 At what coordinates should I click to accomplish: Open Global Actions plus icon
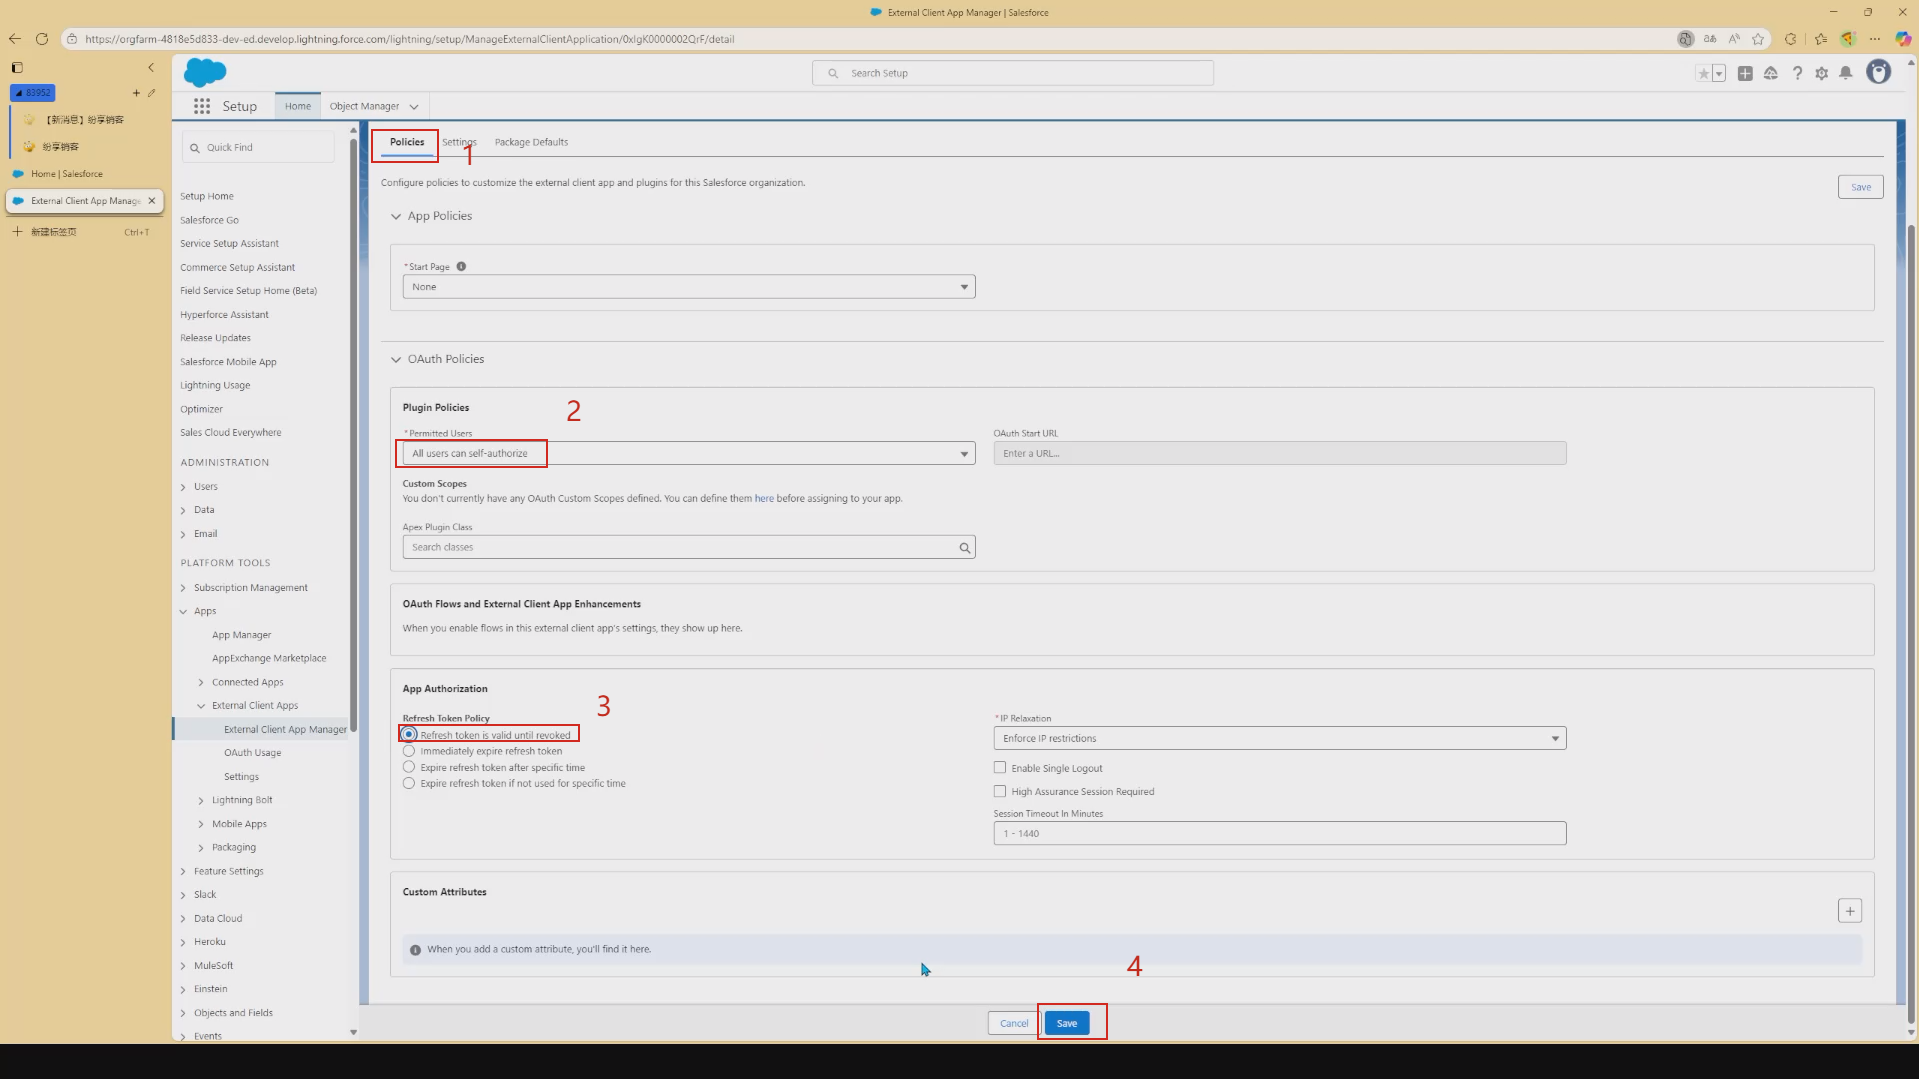[x=1745, y=73]
